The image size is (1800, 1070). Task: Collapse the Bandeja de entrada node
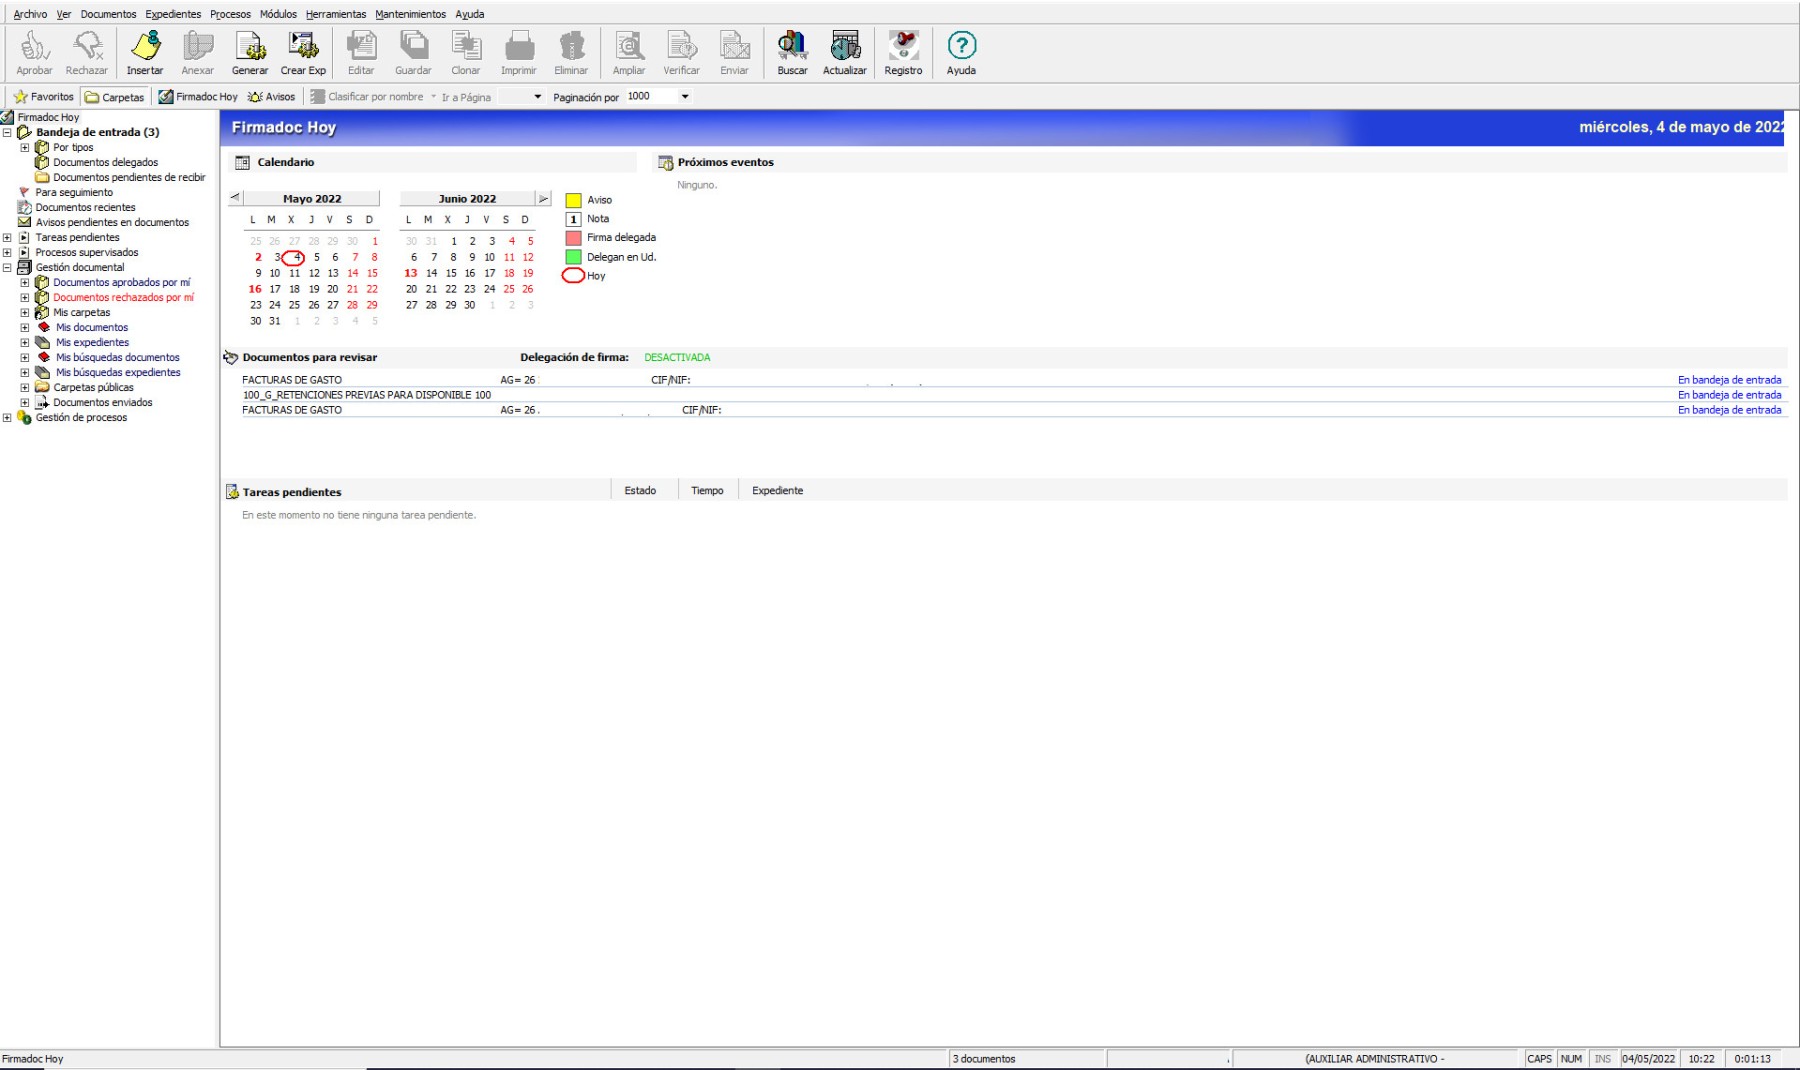coord(8,132)
